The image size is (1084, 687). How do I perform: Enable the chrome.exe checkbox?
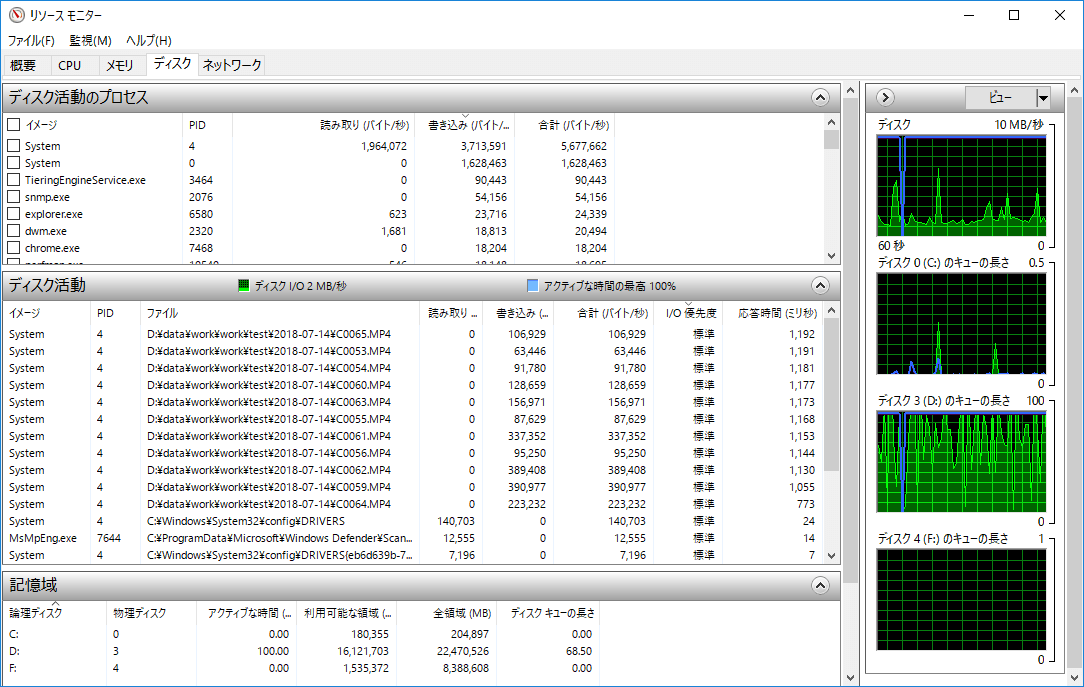(x=14, y=248)
